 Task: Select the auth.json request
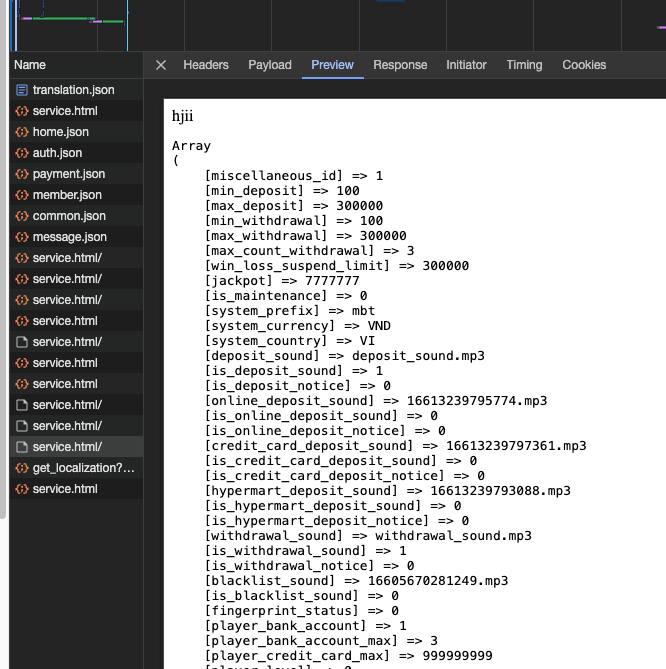76,153
